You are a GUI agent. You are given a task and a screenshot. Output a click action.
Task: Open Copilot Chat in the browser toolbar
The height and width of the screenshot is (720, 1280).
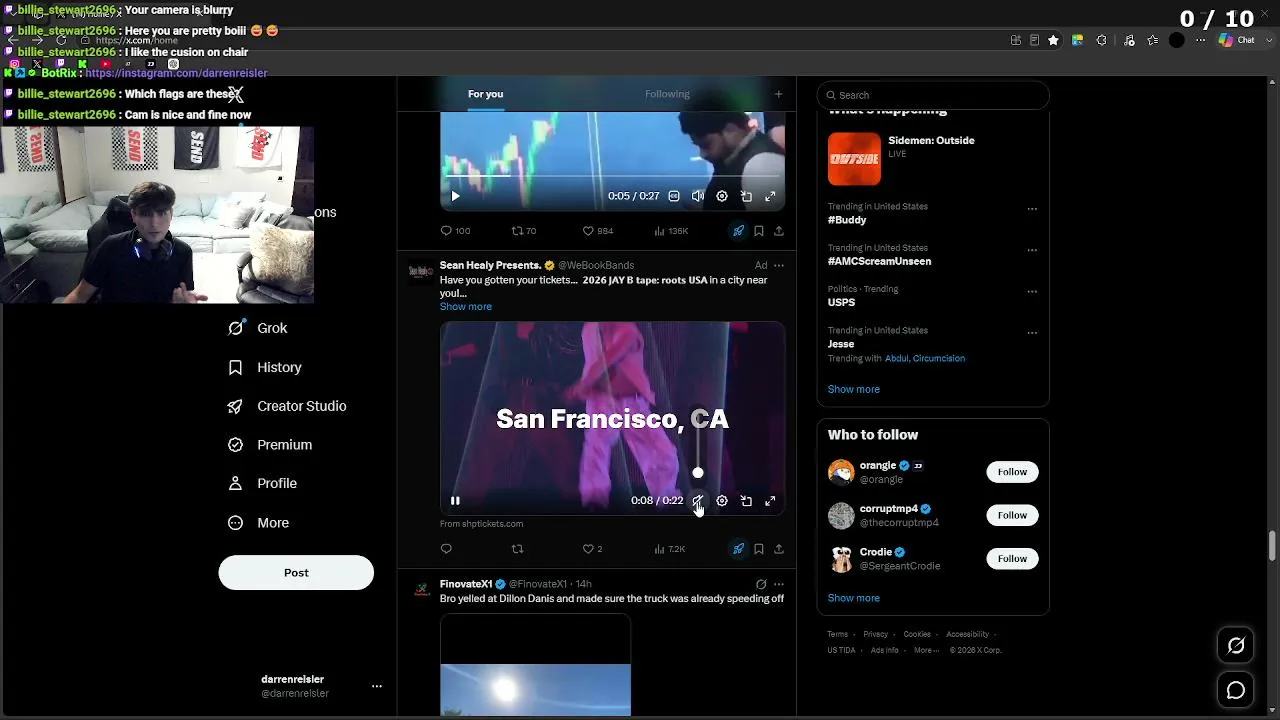pos(1237,41)
